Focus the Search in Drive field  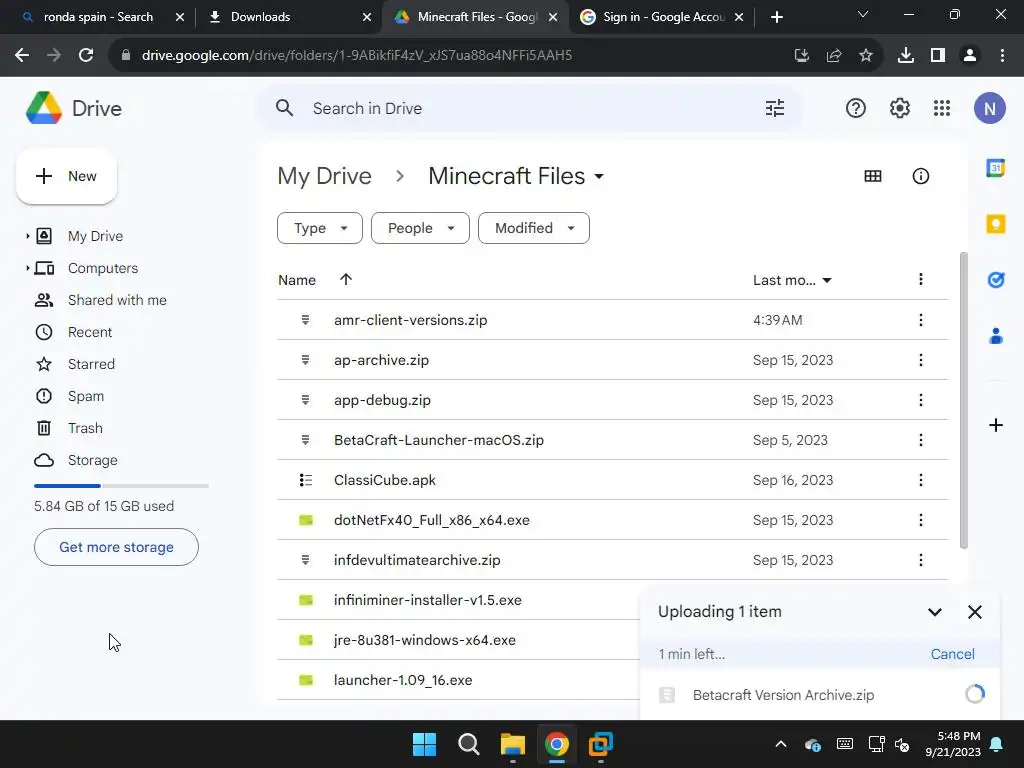coord(529,108)
